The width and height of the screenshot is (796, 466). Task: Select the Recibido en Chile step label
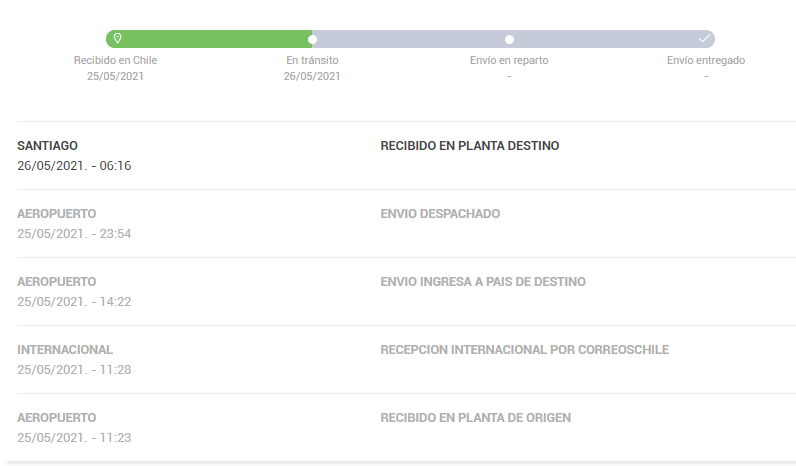pyautogui.click(x=116, y=60)
